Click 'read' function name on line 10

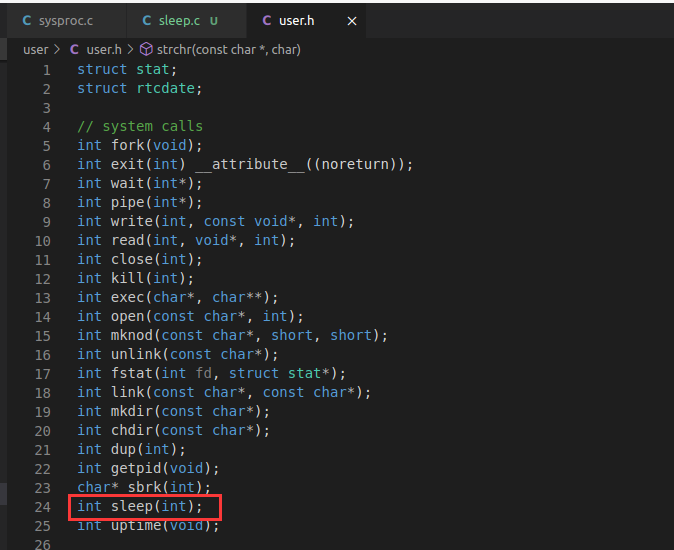click(x=128, y=240)
